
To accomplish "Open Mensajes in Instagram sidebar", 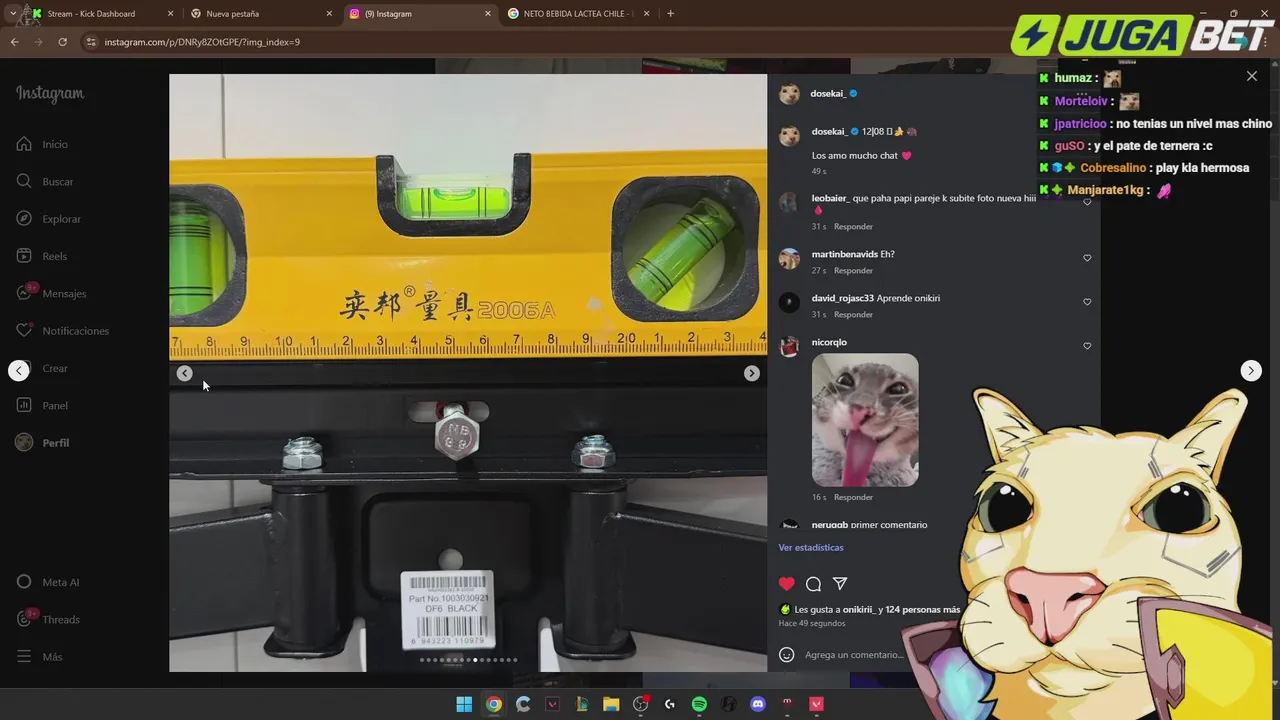I will (51, 293).
